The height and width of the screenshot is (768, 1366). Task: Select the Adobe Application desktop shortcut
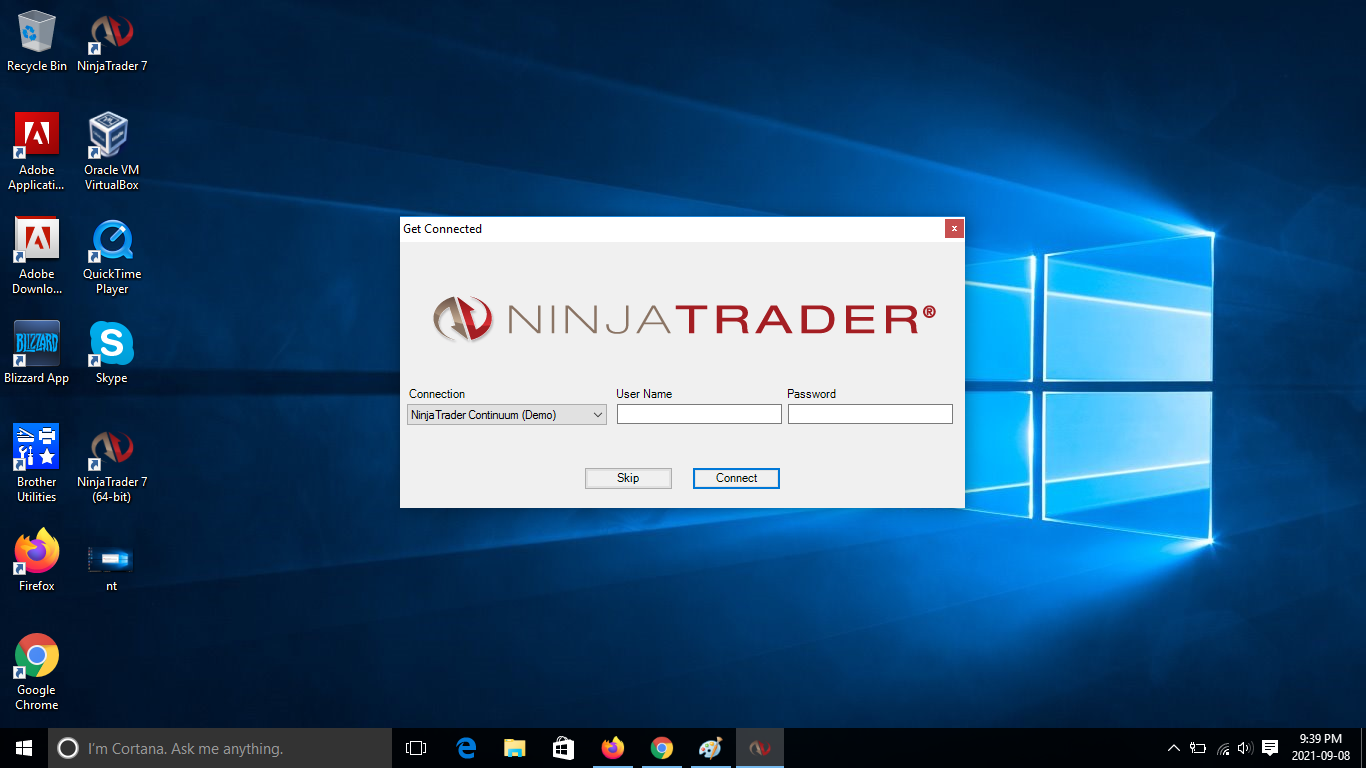tap(37, 152)
